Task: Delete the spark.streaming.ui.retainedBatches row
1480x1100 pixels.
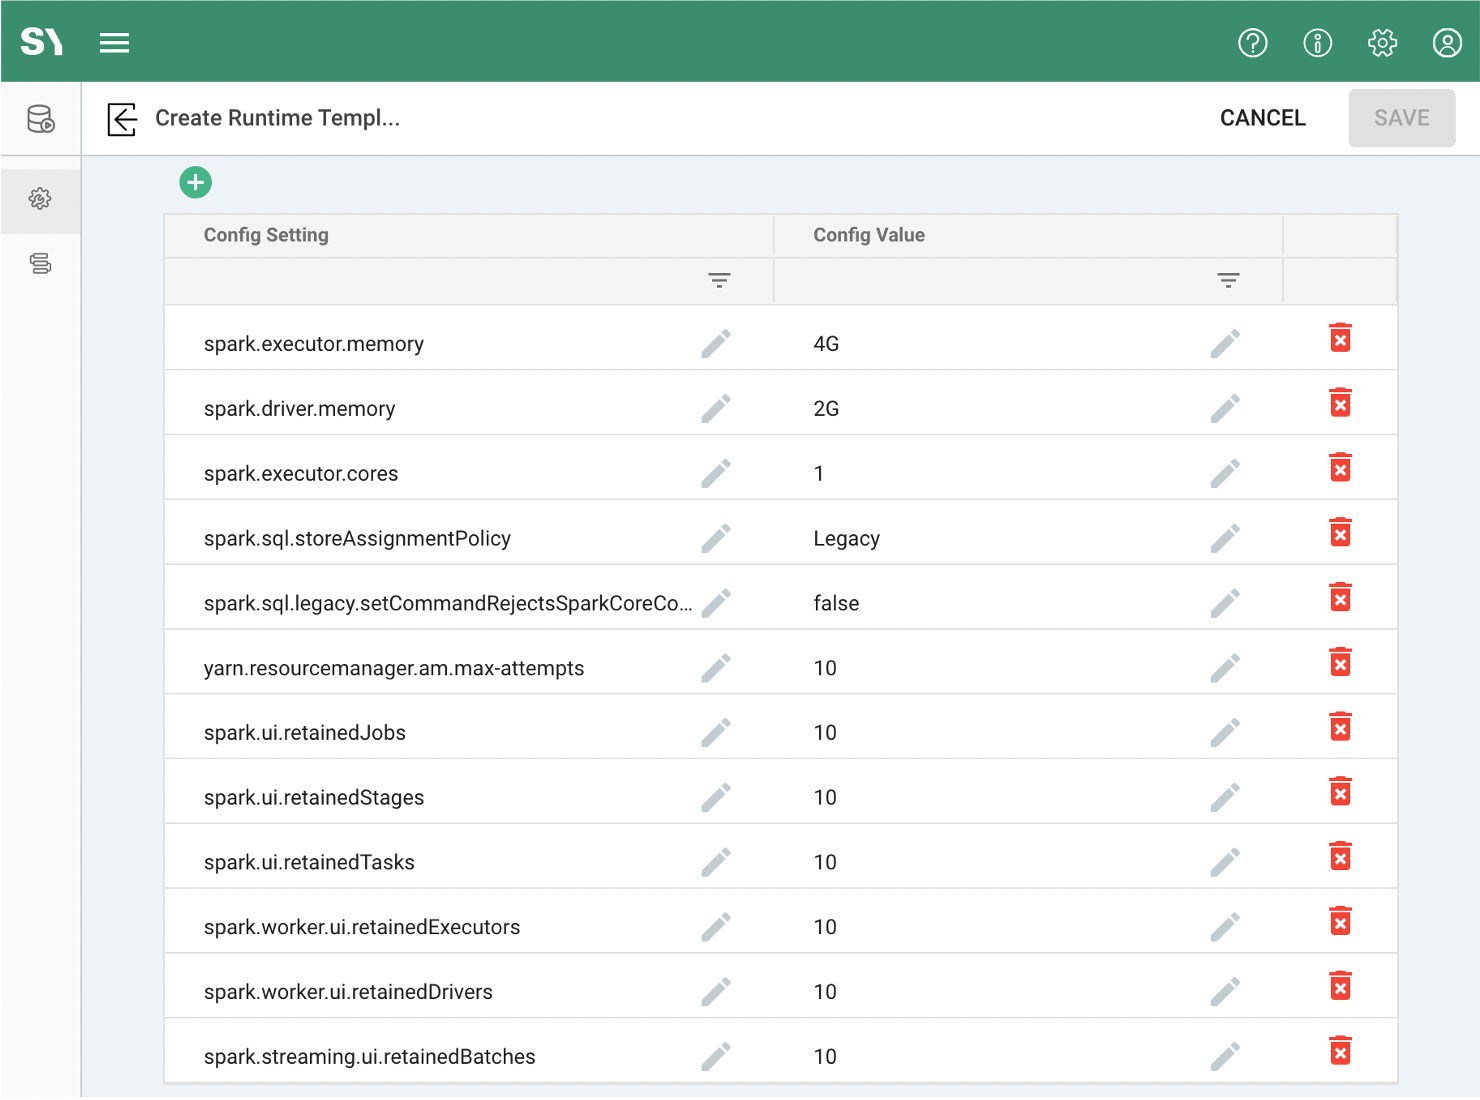Action: 1340,1051
